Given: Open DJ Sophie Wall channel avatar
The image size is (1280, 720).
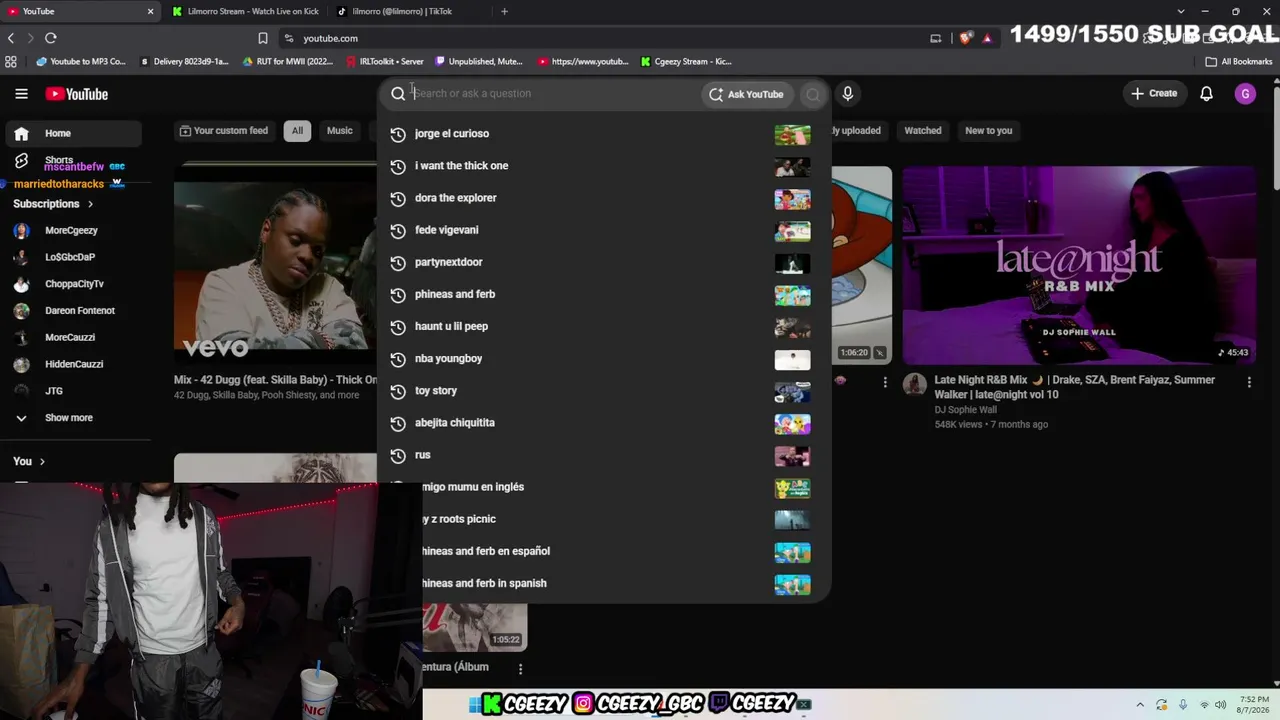Looking at the screenshot, I should (915, 385).
